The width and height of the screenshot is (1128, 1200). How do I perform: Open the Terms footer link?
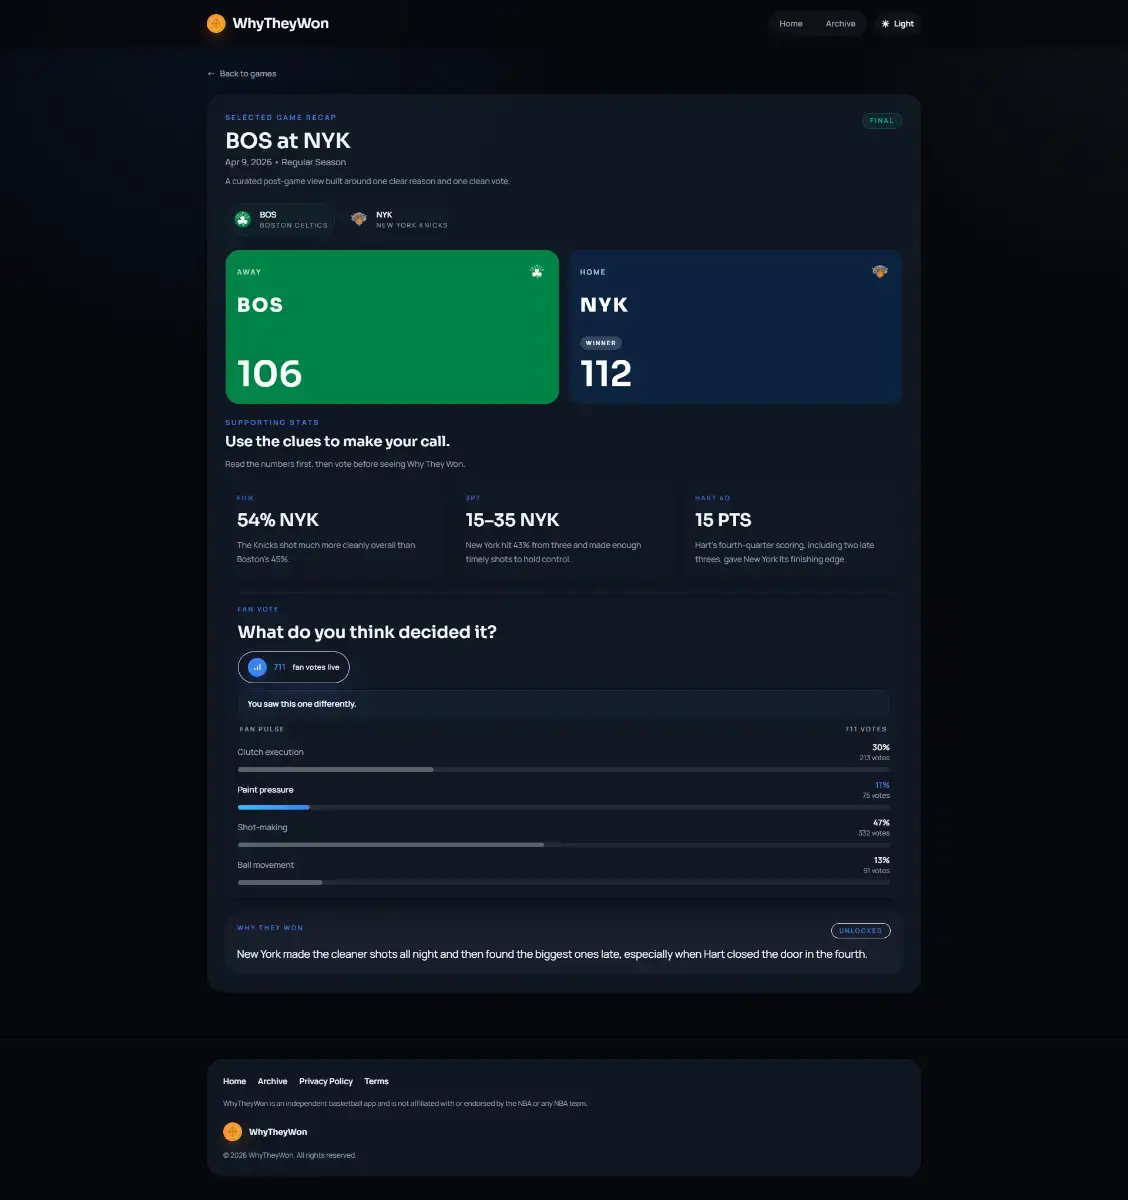376,1081
